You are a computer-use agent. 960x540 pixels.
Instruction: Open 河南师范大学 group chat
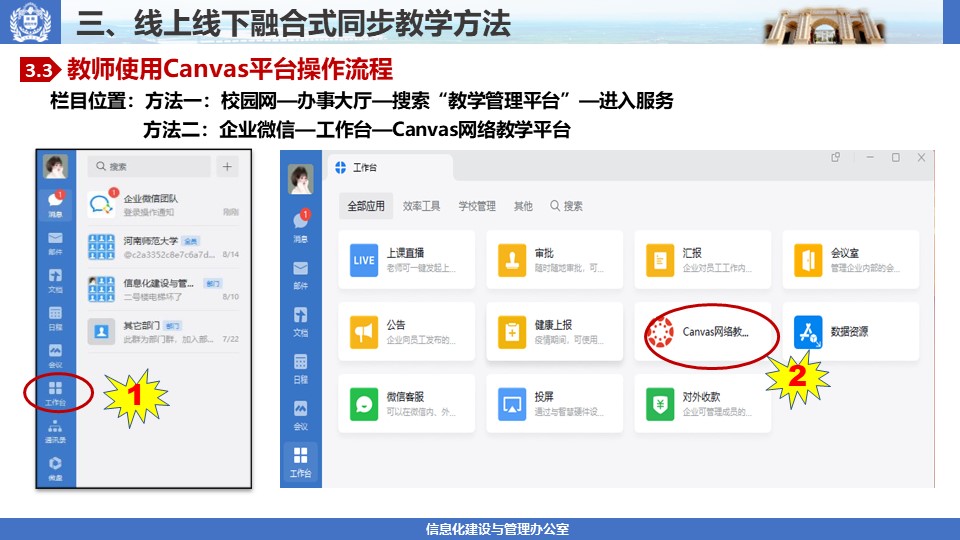coord(163,247)
